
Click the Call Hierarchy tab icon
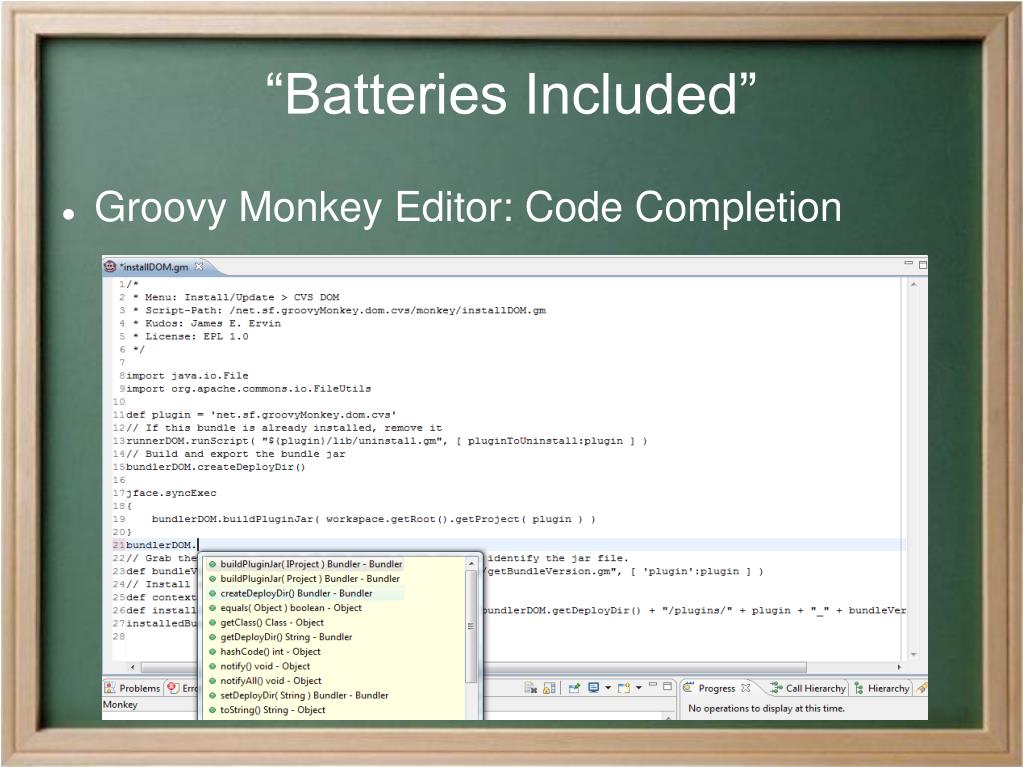(x=776, y=687)
